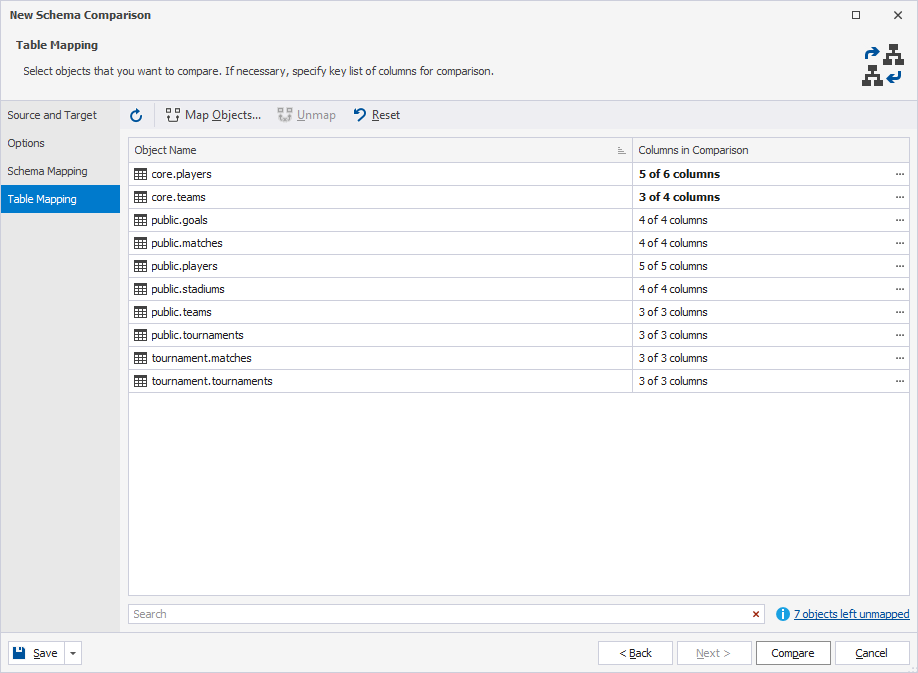Click the table icon for public.stadiums

(141, 289)
